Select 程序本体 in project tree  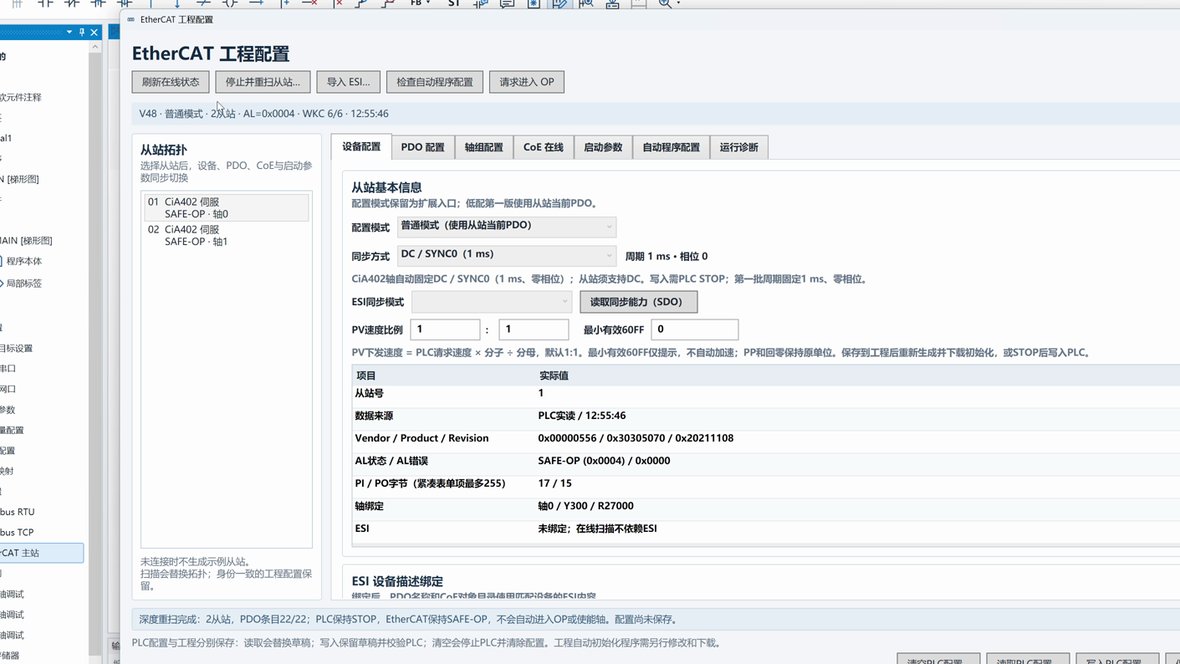click(x=24, y=261)
